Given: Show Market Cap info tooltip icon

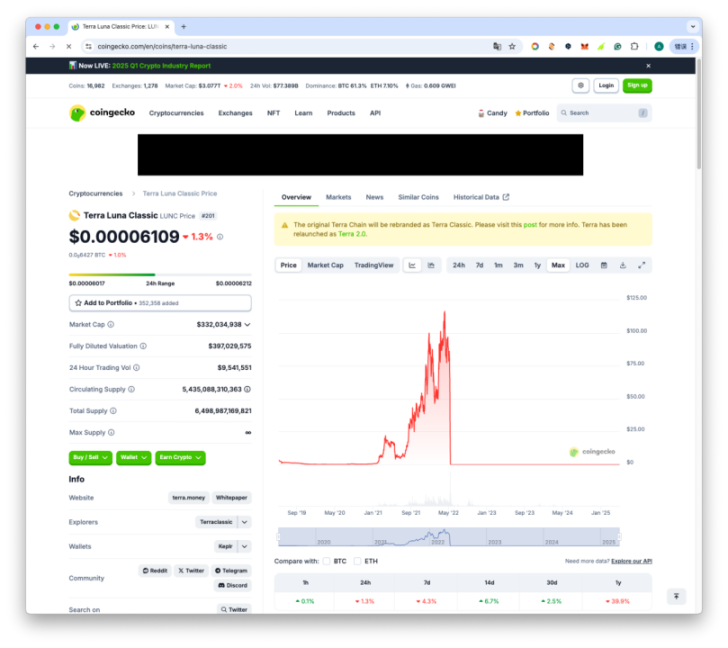Looking at the screenshot, I should (x=110, y=324).
